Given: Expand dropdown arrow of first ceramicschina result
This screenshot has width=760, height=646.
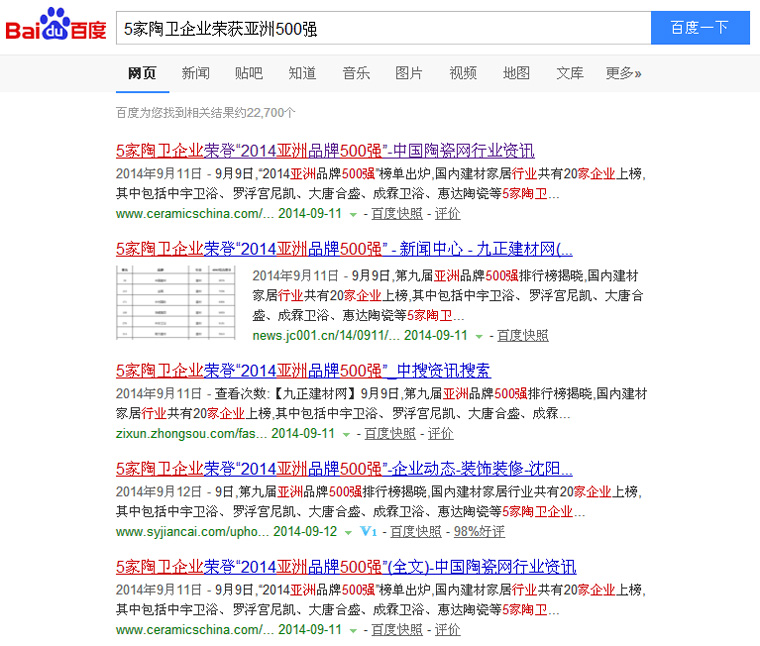Looking at the screenshot, I should (x=353, y=214).
